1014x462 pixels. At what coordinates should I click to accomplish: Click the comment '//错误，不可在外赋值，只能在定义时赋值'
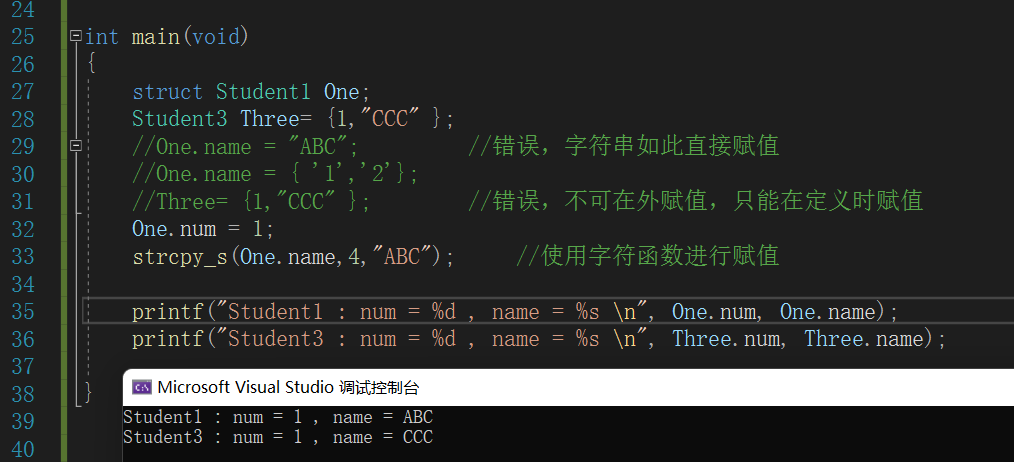(x=696, y=201)
